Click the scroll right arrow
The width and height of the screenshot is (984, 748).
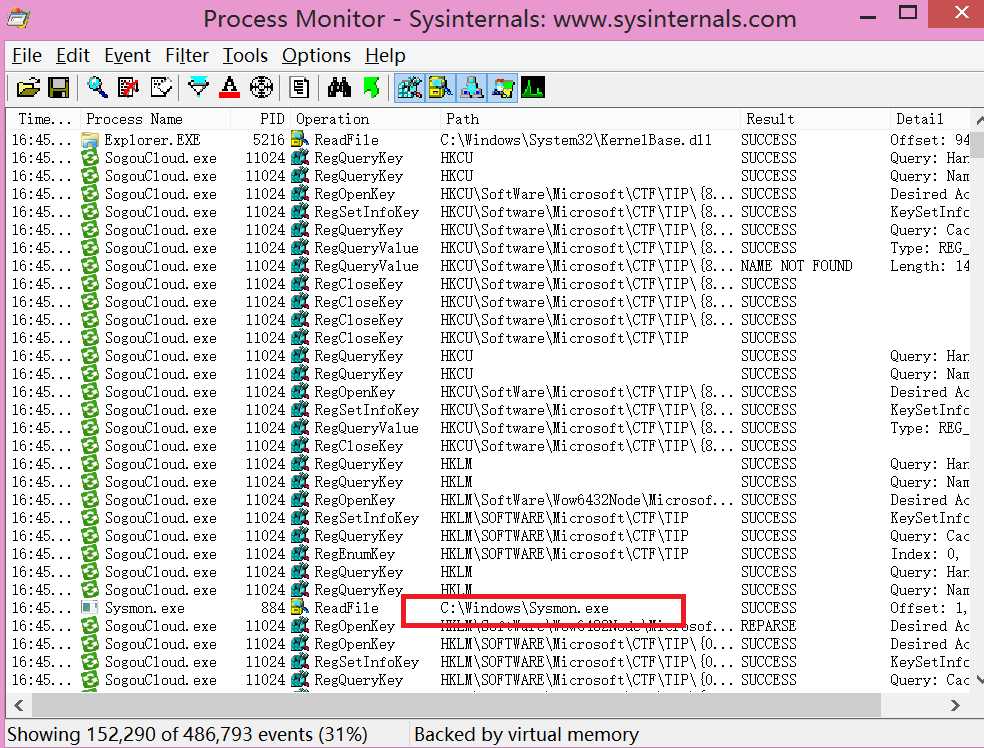tap(955, 705)
